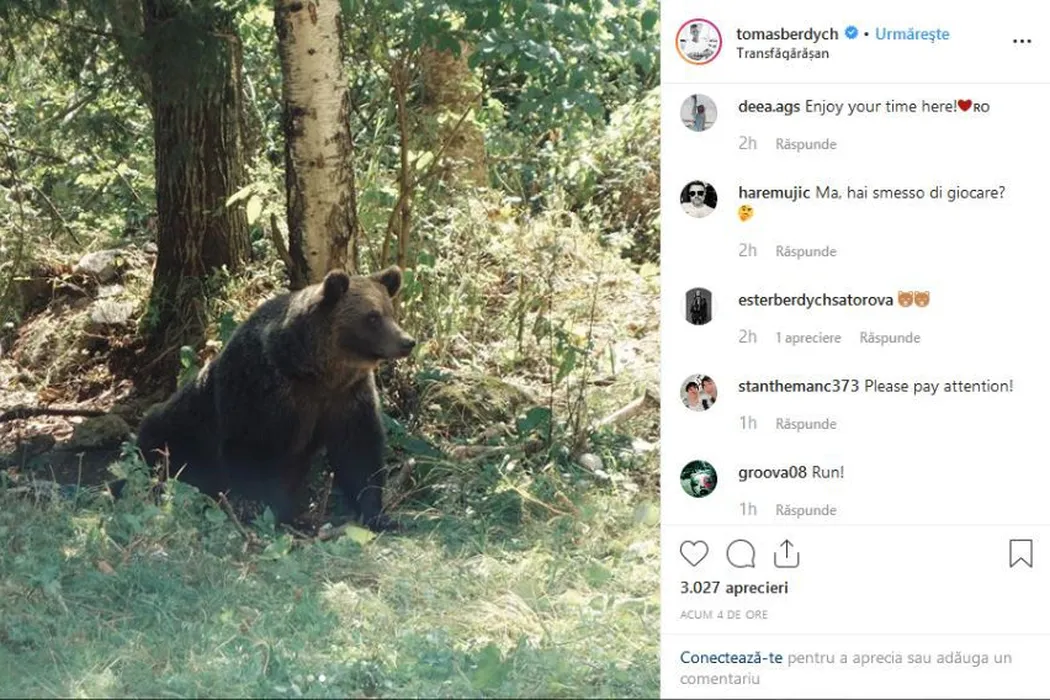
Task: Open the Transfăgărășan location link
Action: pyautogui.click(x=782, y=53)
